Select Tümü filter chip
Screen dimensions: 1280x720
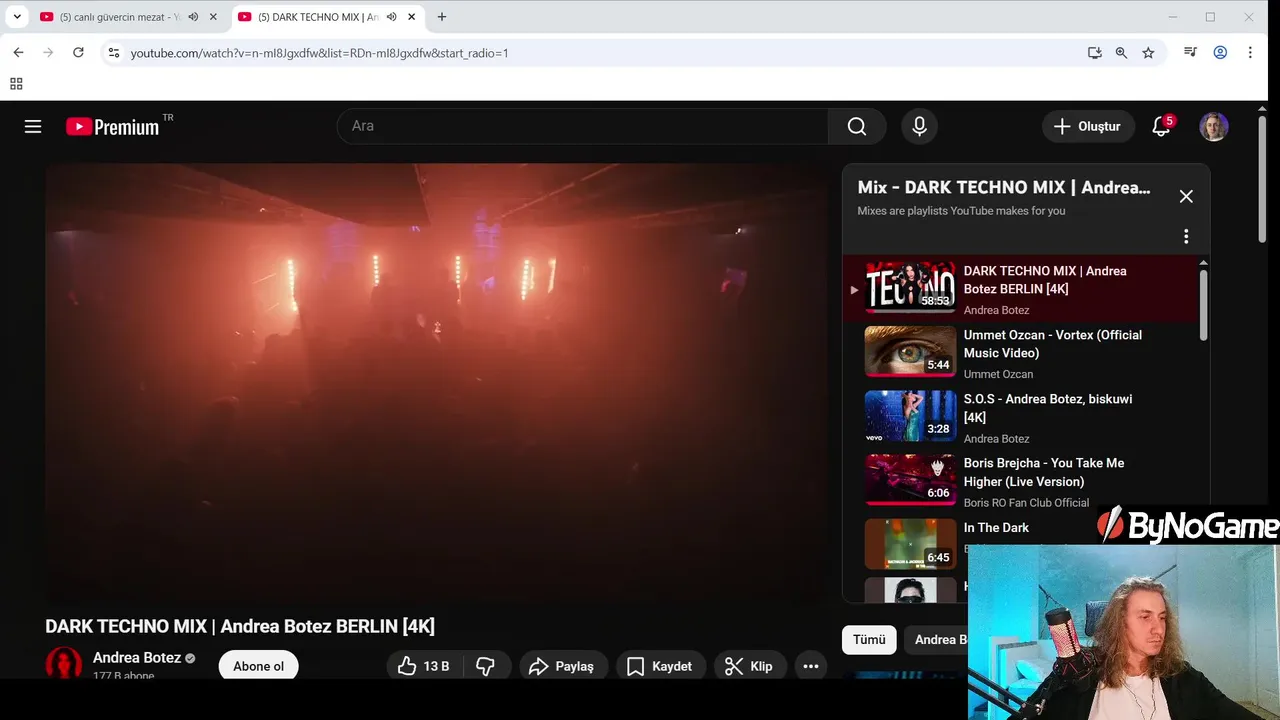click(869, 640)
